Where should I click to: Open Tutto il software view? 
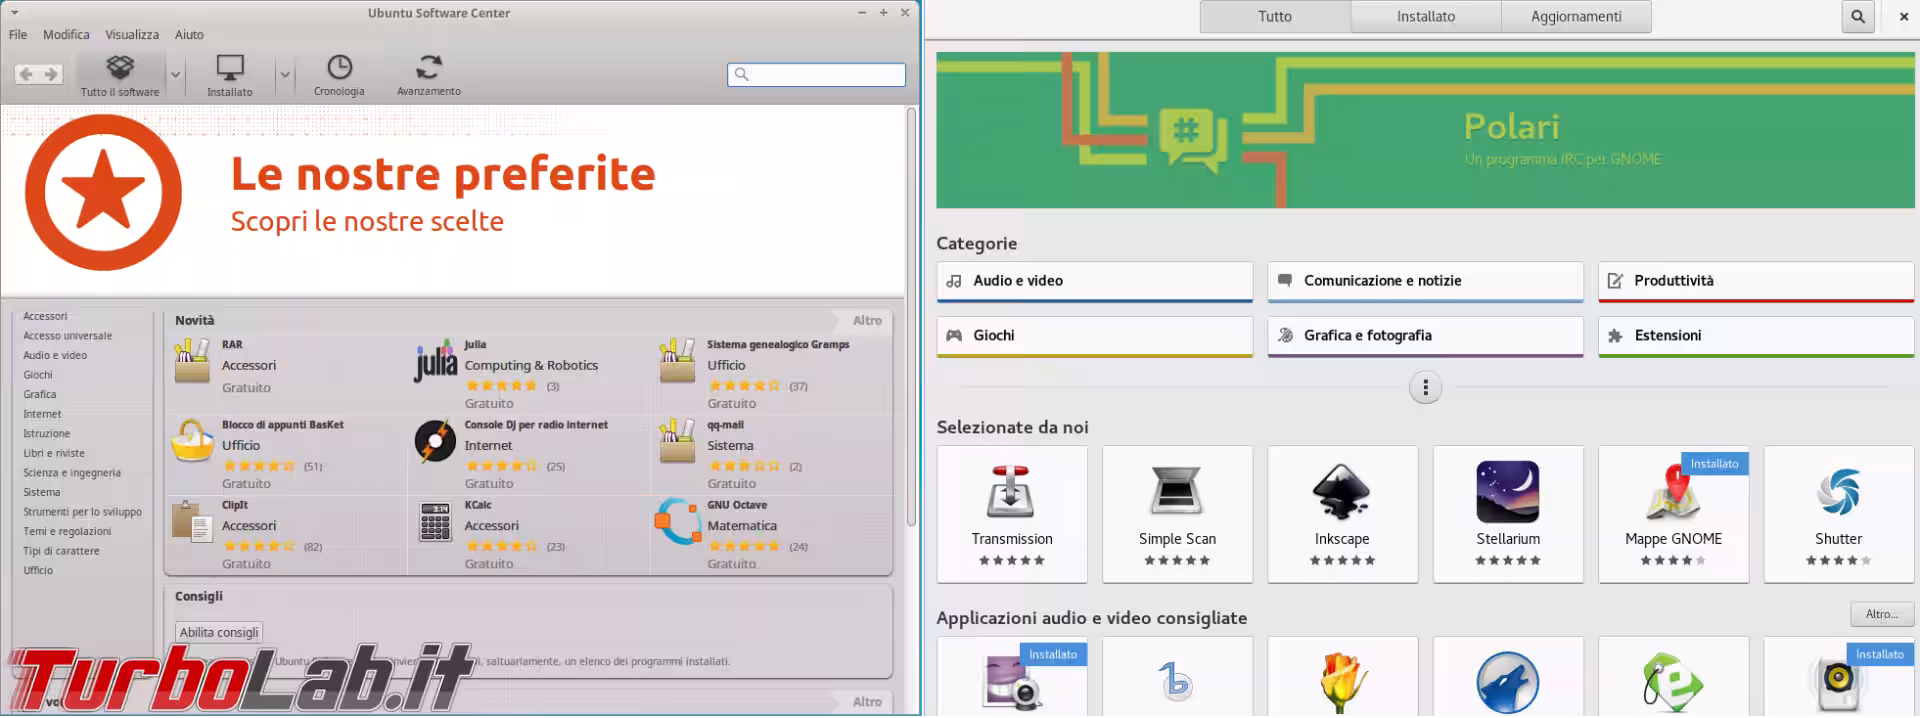click(x=120, y=75)
